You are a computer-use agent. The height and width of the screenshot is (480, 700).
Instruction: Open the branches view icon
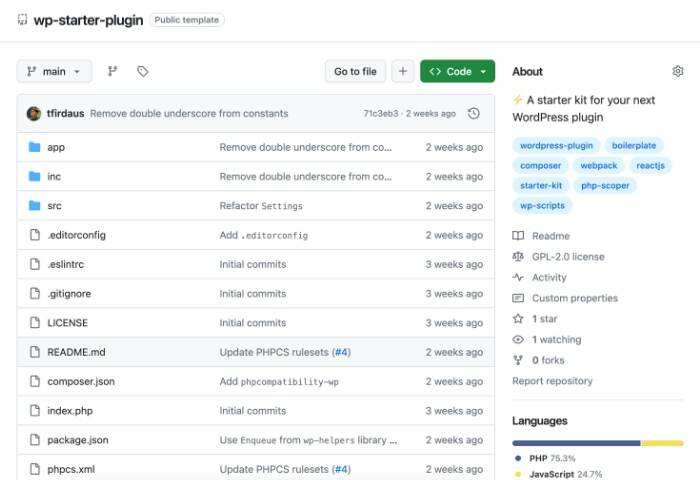(112, 71)
